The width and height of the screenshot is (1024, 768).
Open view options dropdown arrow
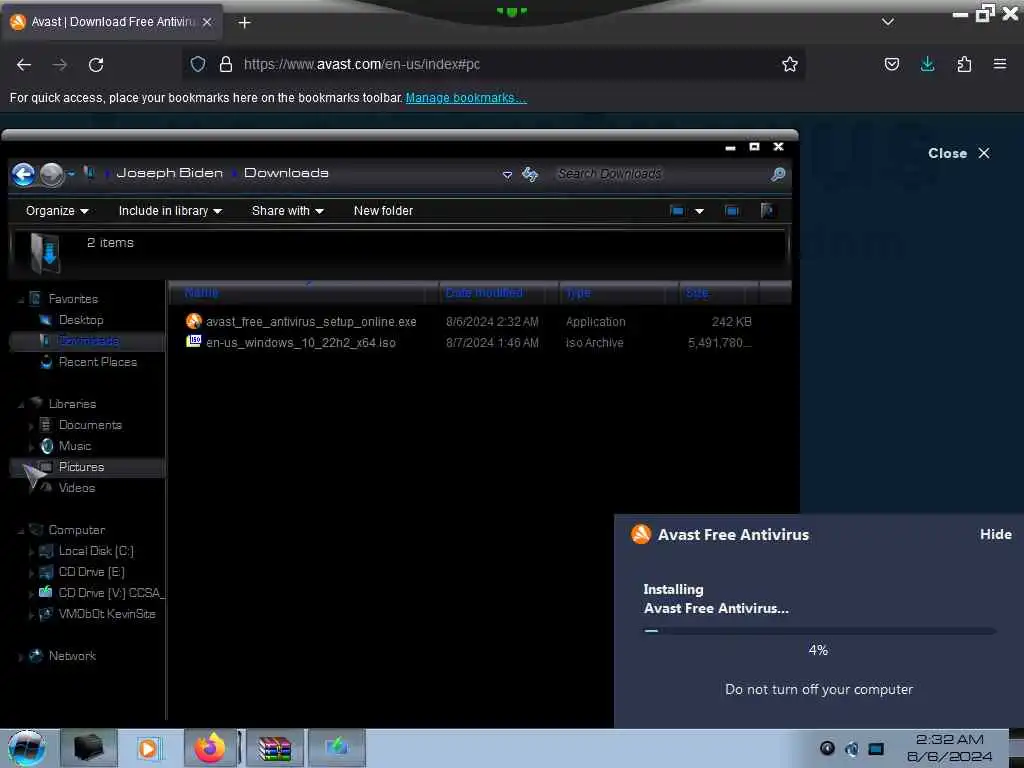(699, 212)
